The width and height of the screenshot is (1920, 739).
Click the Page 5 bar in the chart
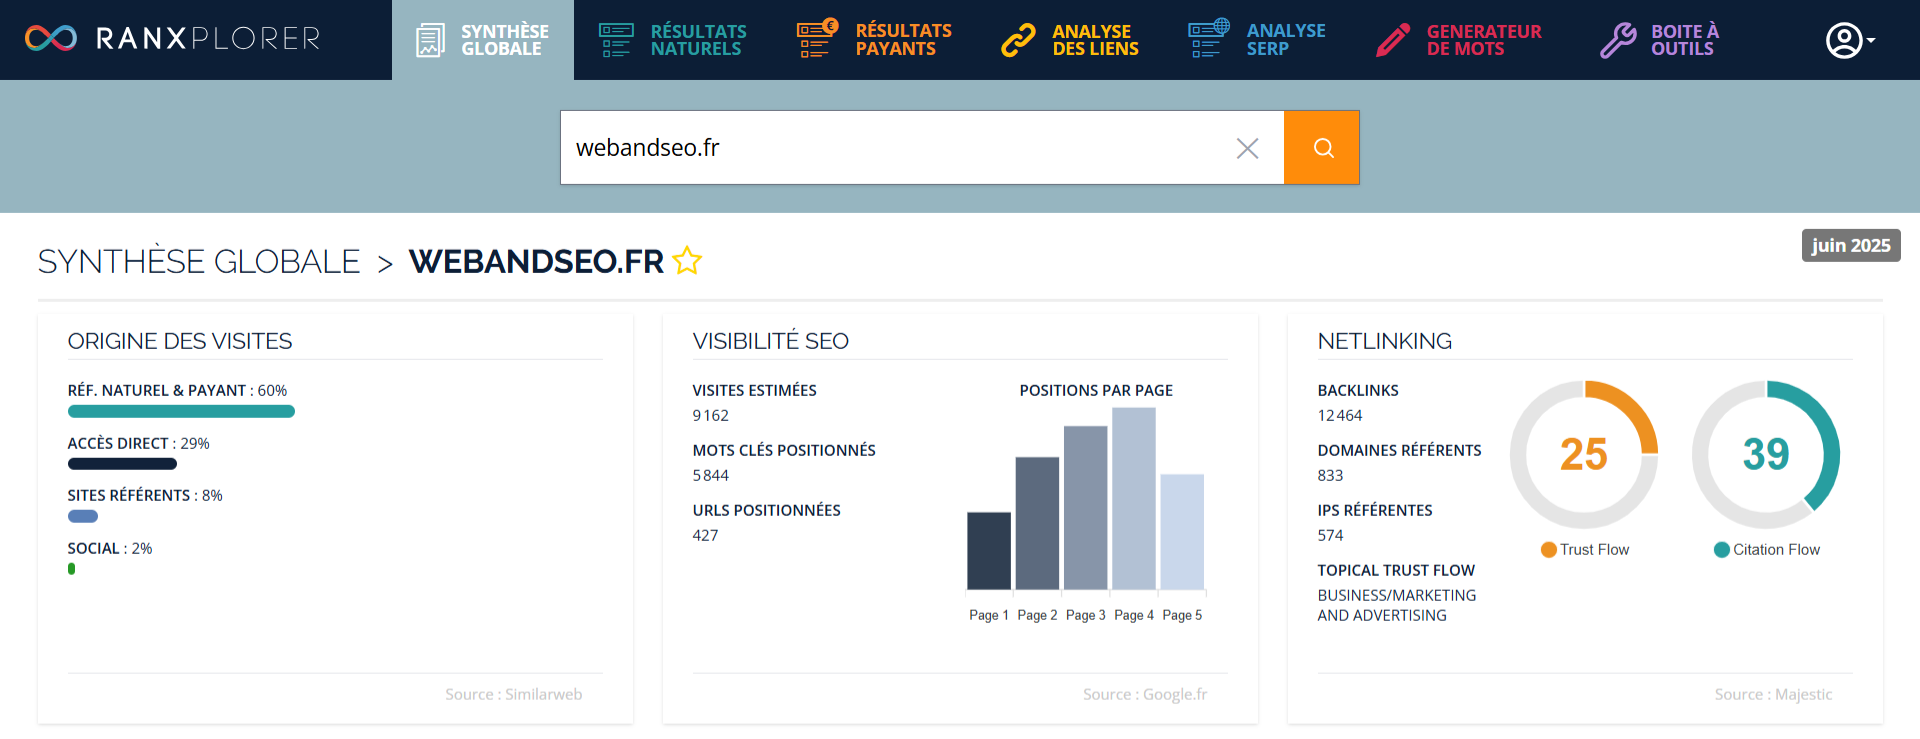point(1182,532)
